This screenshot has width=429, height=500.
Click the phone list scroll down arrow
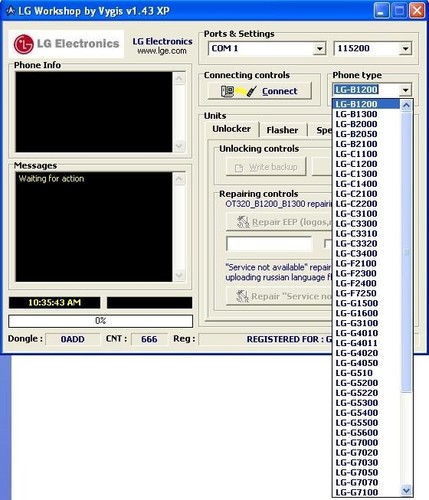tap(406, 490)
